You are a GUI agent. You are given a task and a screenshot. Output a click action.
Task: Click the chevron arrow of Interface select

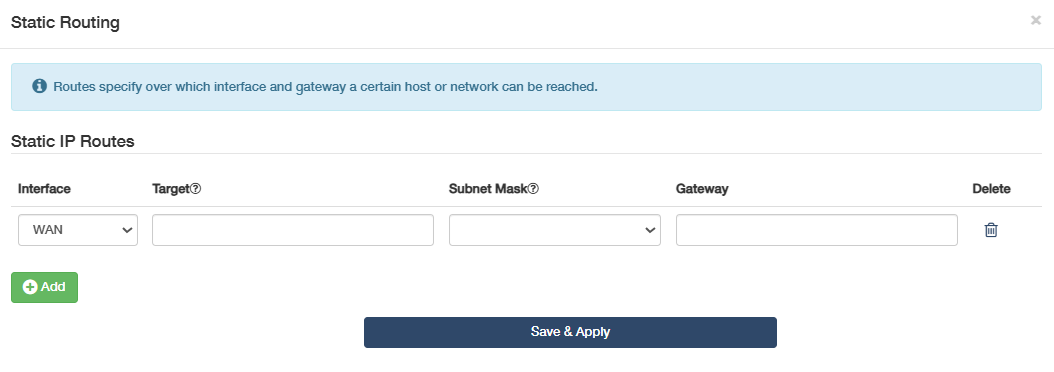pos(126,230)
